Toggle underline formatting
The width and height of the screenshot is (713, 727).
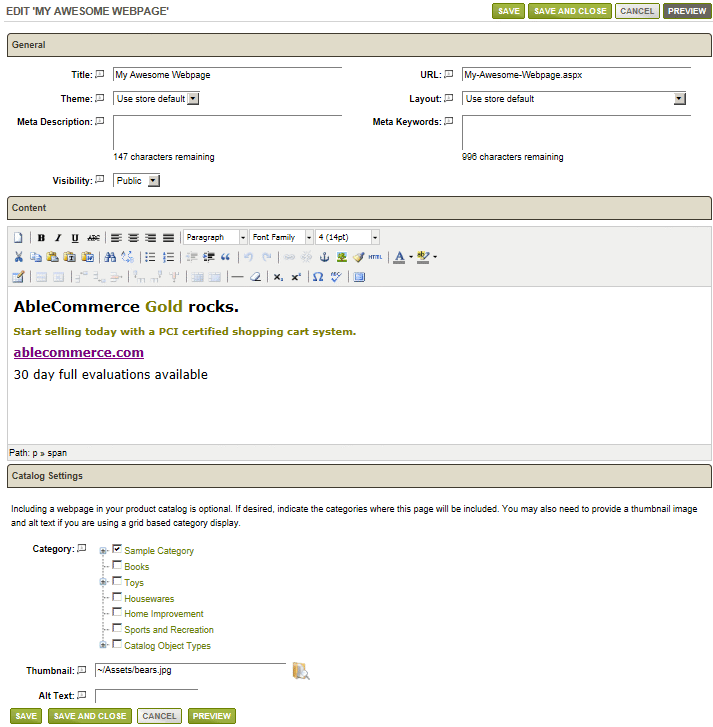[x=75, y=238]
